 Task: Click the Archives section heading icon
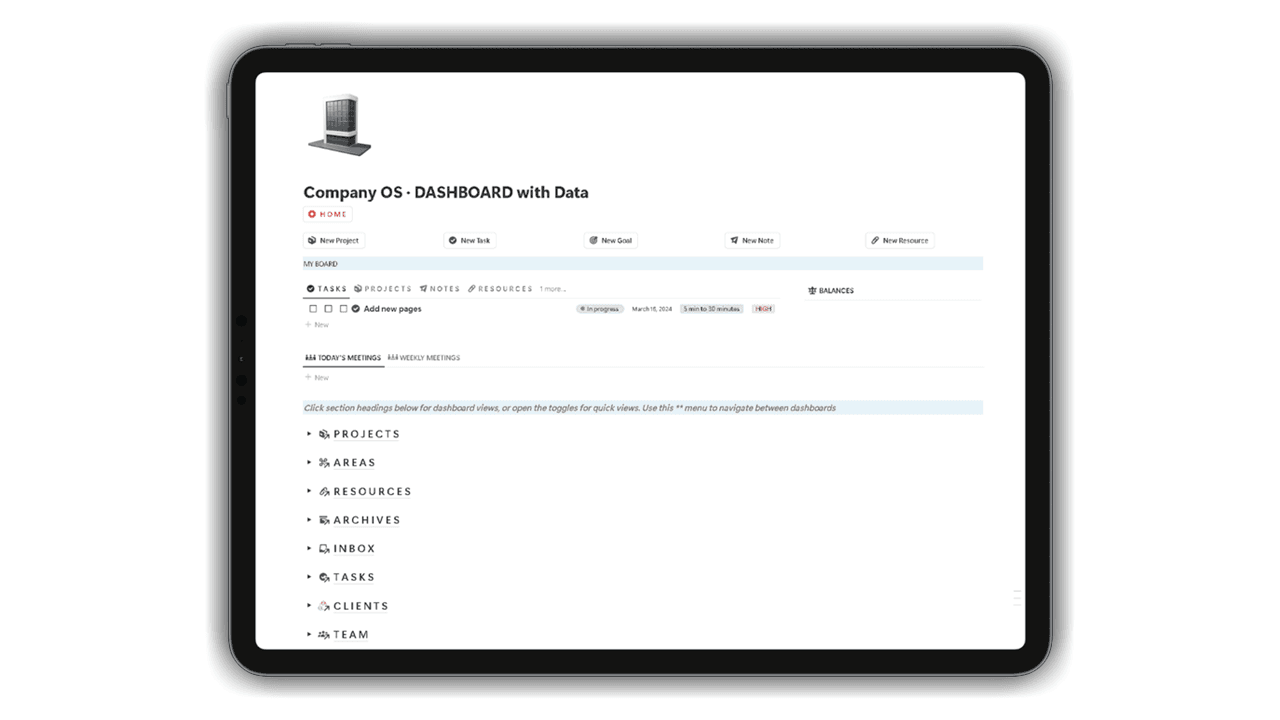(x=324, y=520)
